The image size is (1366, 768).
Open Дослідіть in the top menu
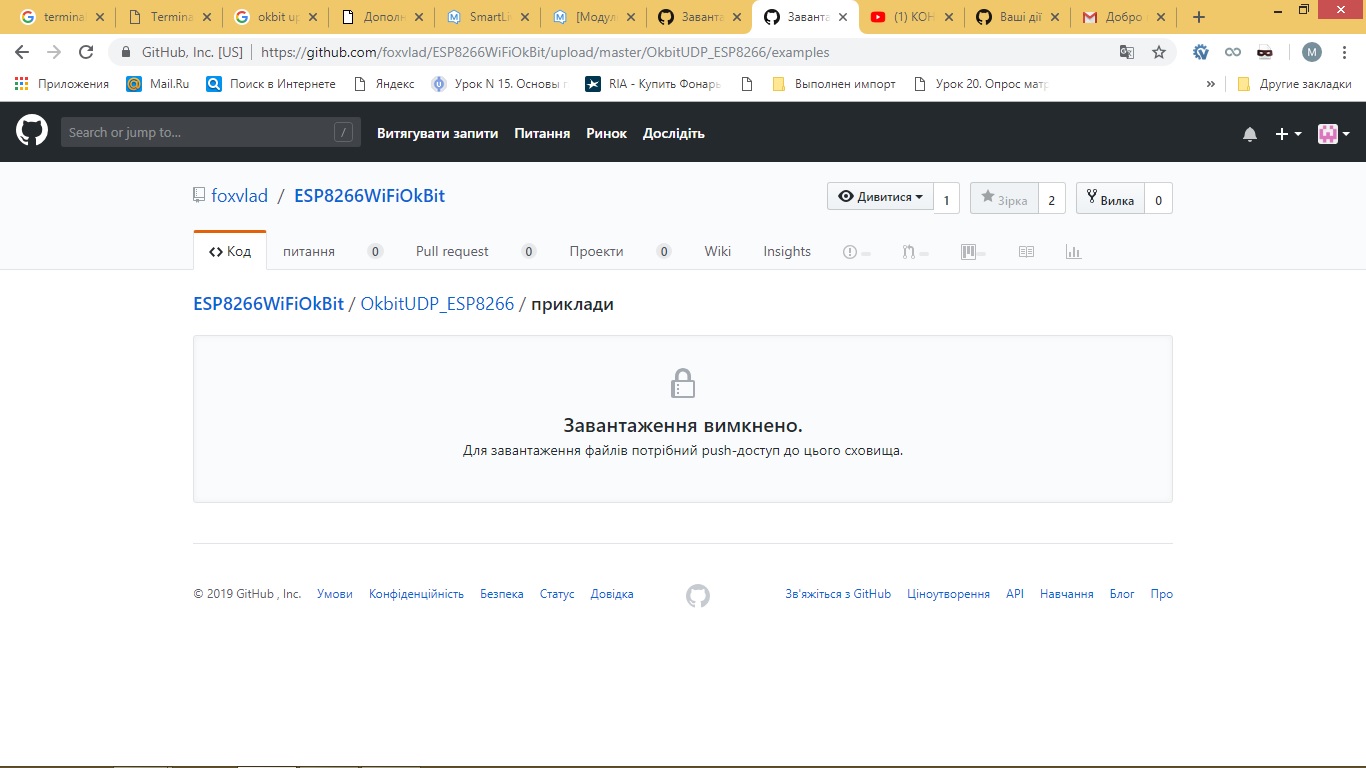click(674, 132)
